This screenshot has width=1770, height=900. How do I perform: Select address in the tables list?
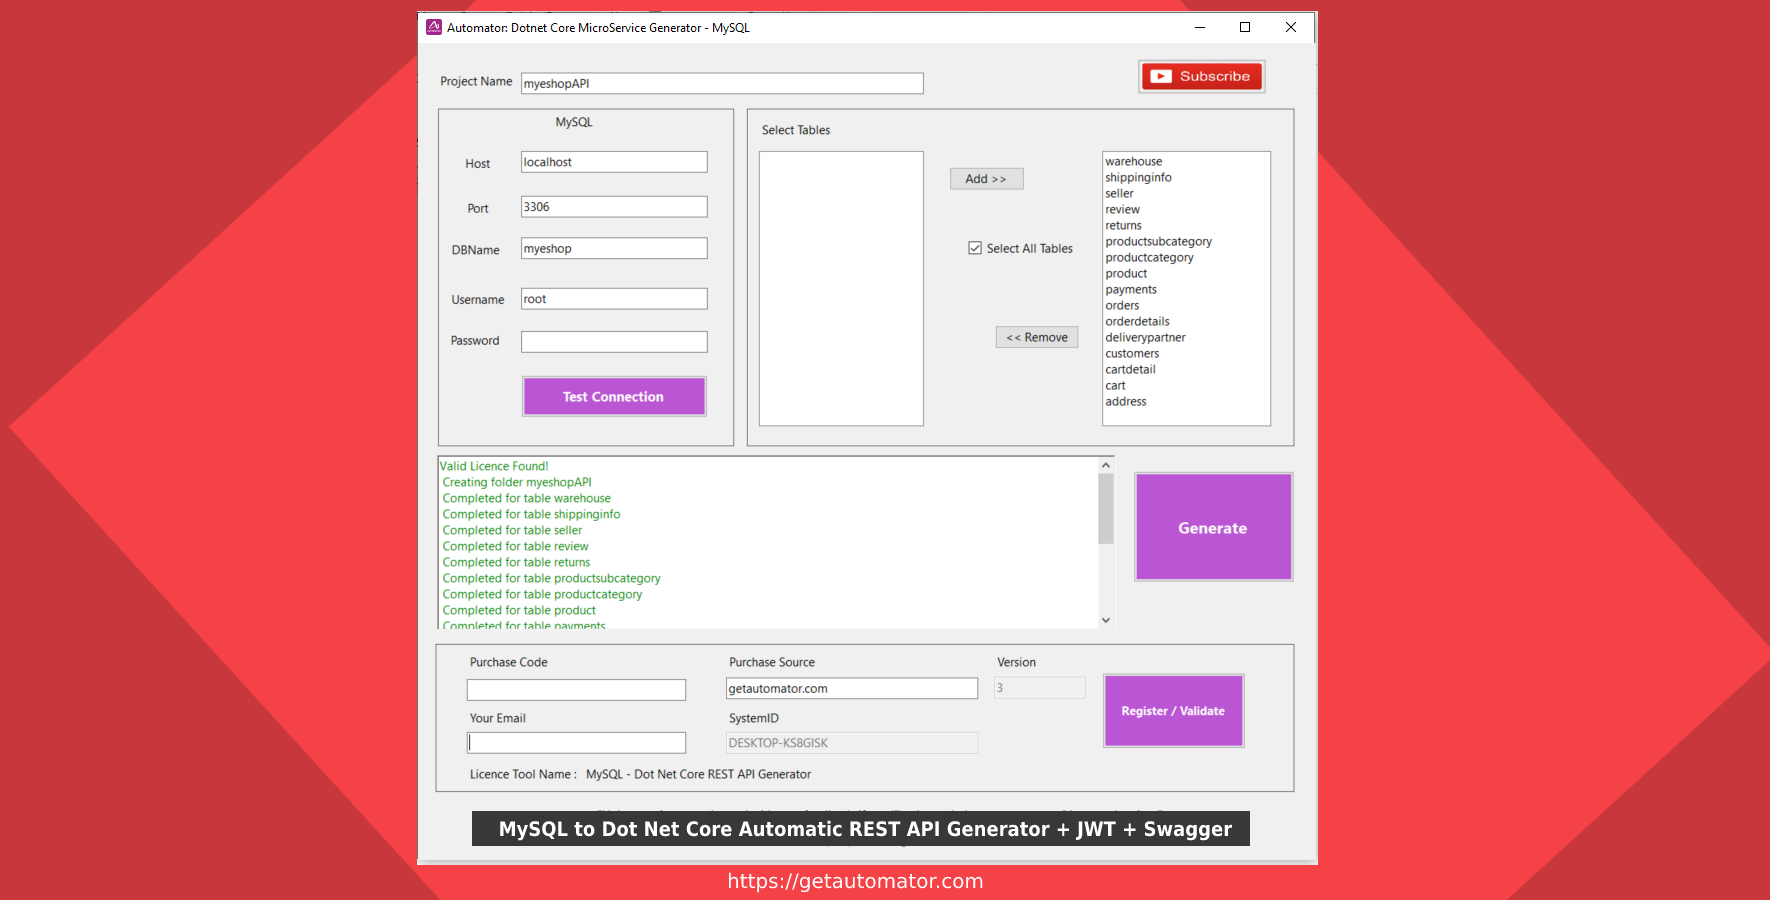click(x=1126, y=401)
